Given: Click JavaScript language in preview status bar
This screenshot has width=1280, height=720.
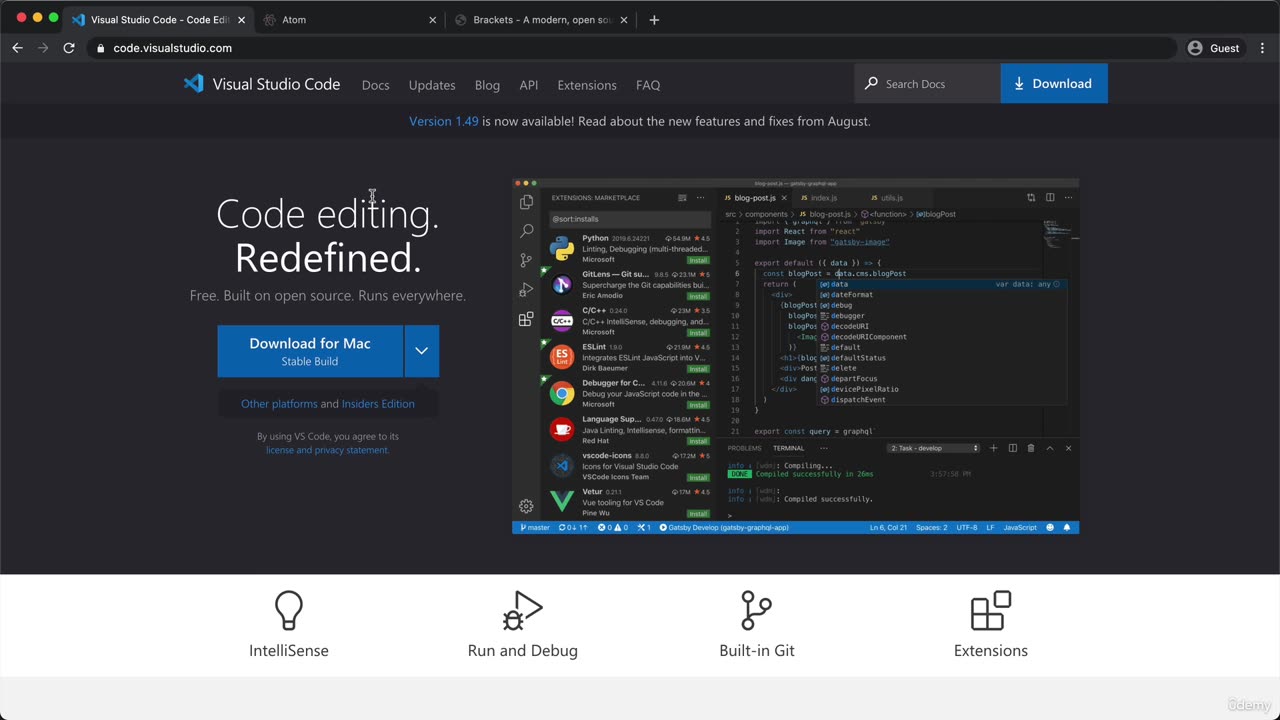Looking at the screenshot, I should 1020,527.
